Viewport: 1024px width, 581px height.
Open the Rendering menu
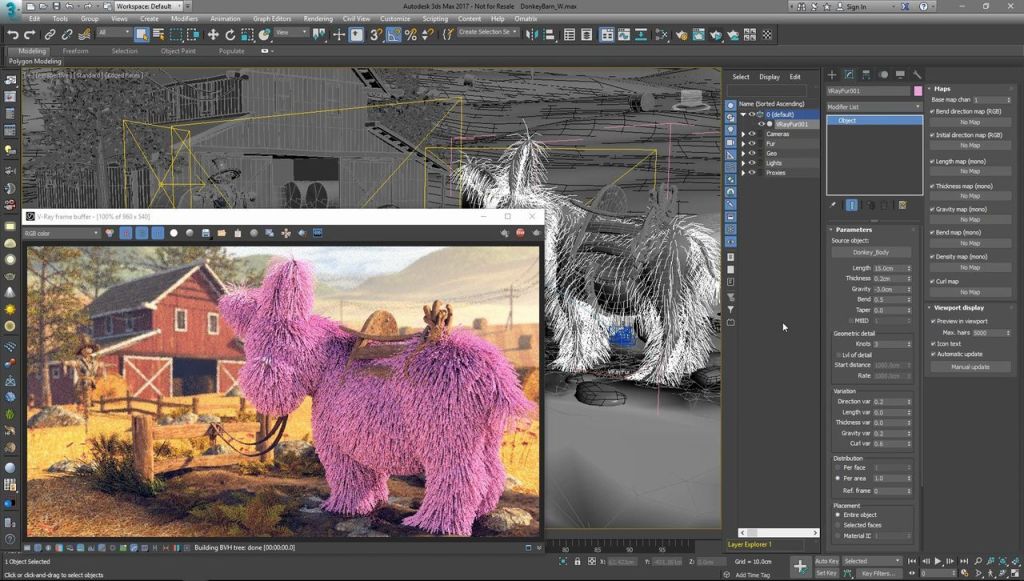pyautogui.click(x=318, y=19)
